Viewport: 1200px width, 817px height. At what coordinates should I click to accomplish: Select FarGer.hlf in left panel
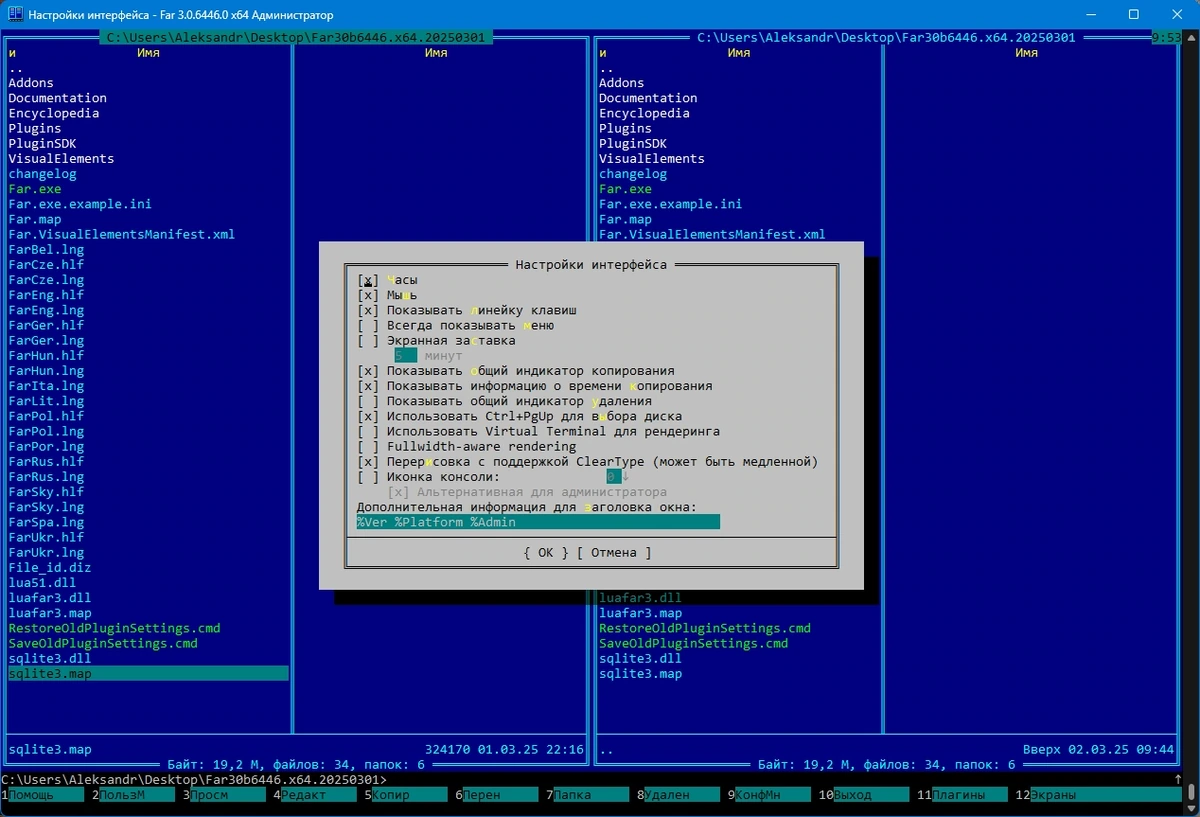46,325
